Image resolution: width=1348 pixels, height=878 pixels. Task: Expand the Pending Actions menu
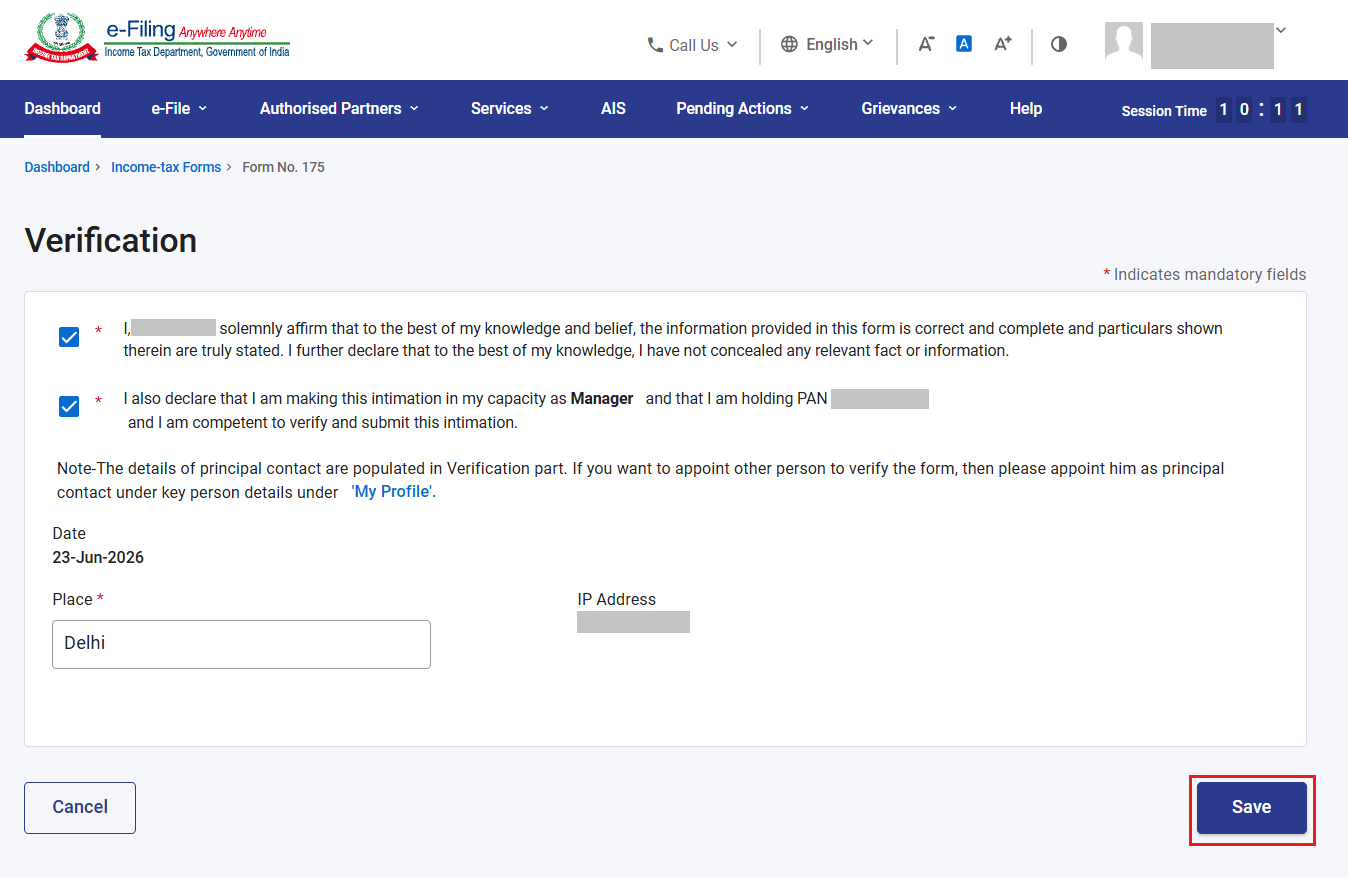pos(742,108)
